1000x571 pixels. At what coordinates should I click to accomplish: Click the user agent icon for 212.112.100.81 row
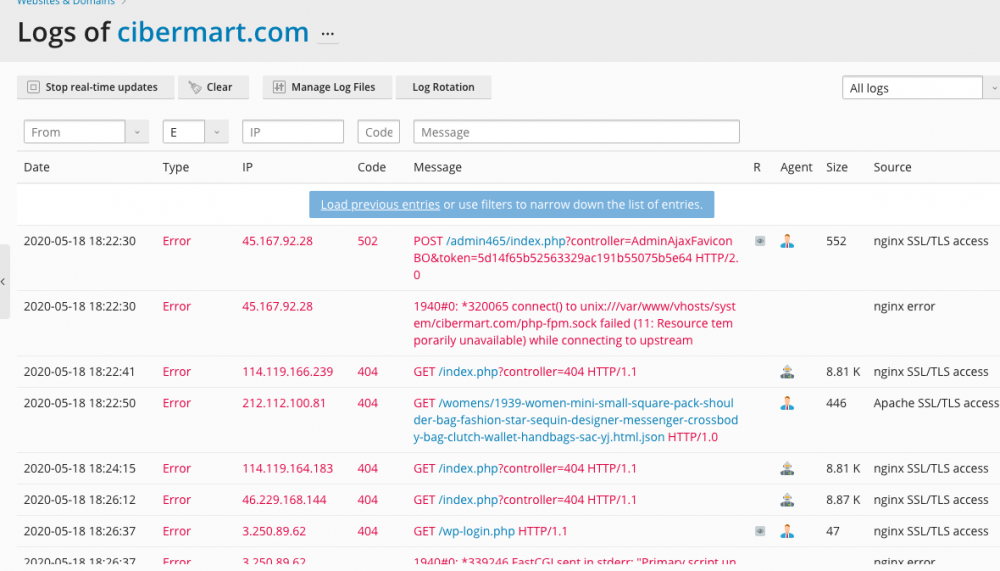[787, 403]
